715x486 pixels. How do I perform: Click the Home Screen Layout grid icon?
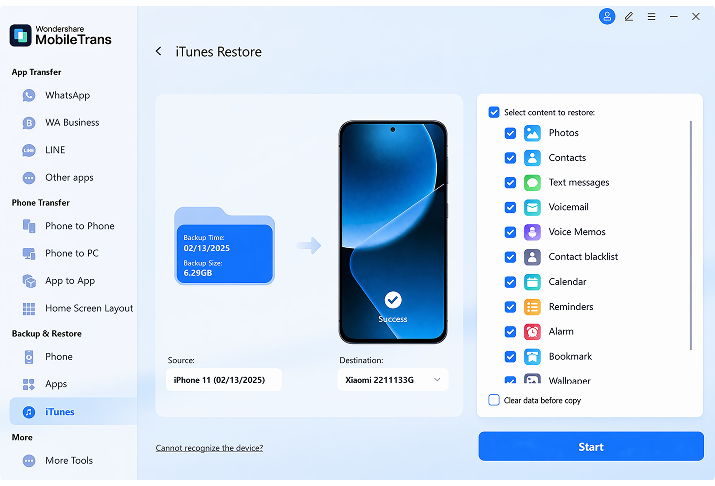[29, 309]
